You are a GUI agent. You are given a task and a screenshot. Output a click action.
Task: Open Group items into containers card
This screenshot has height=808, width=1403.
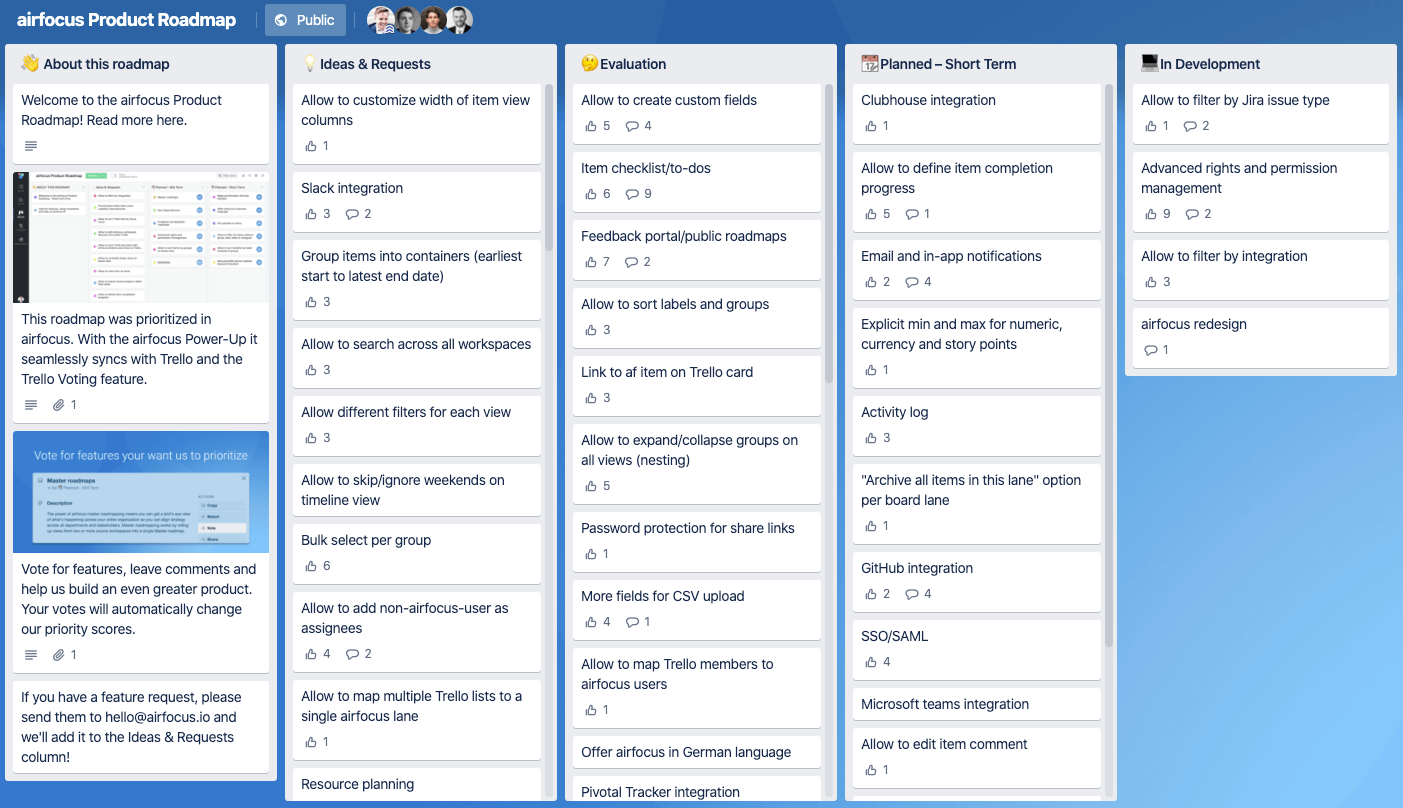click(x=416, y=279)
